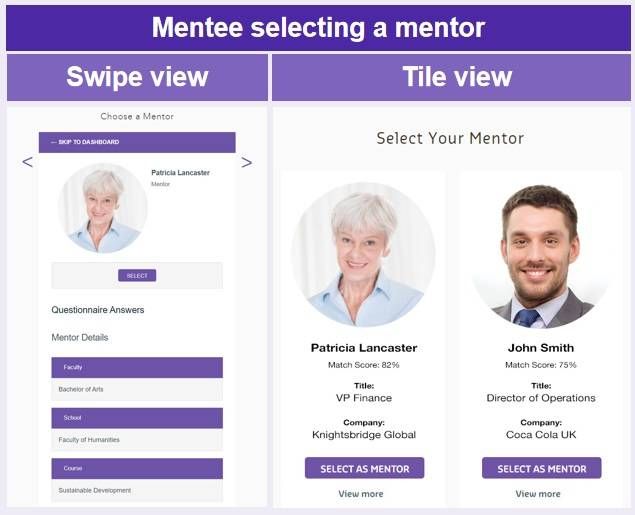The width and height of the screenshot is (635, 515).
Task: Click Patricia Lancaster's large tile photo
Action: tap(363, 254)
